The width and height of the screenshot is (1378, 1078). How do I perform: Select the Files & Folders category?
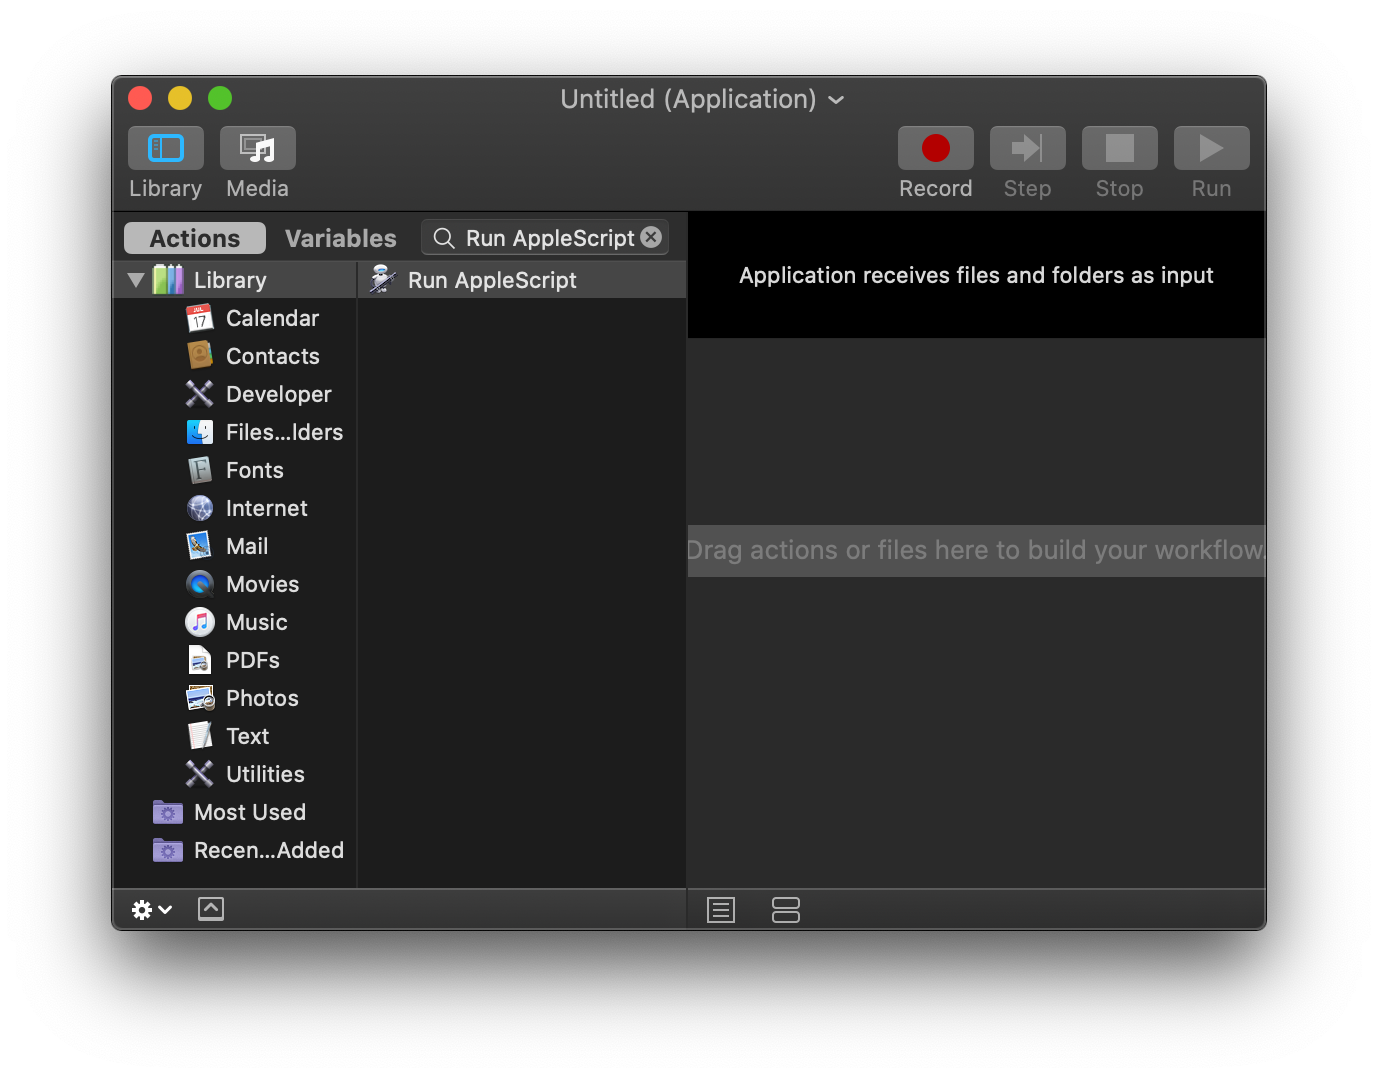[235, 432]
